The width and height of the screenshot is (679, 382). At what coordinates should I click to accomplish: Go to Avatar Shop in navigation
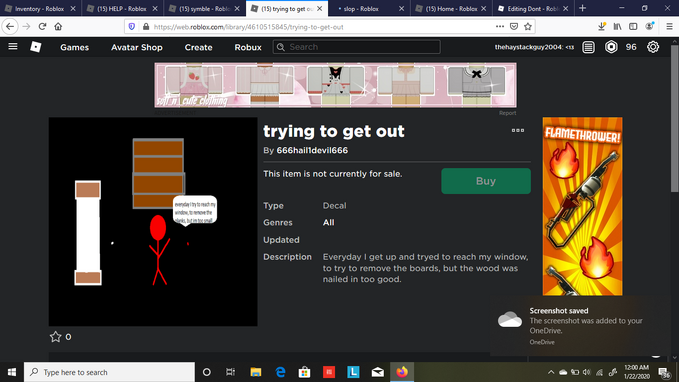[x=136, y=47]
